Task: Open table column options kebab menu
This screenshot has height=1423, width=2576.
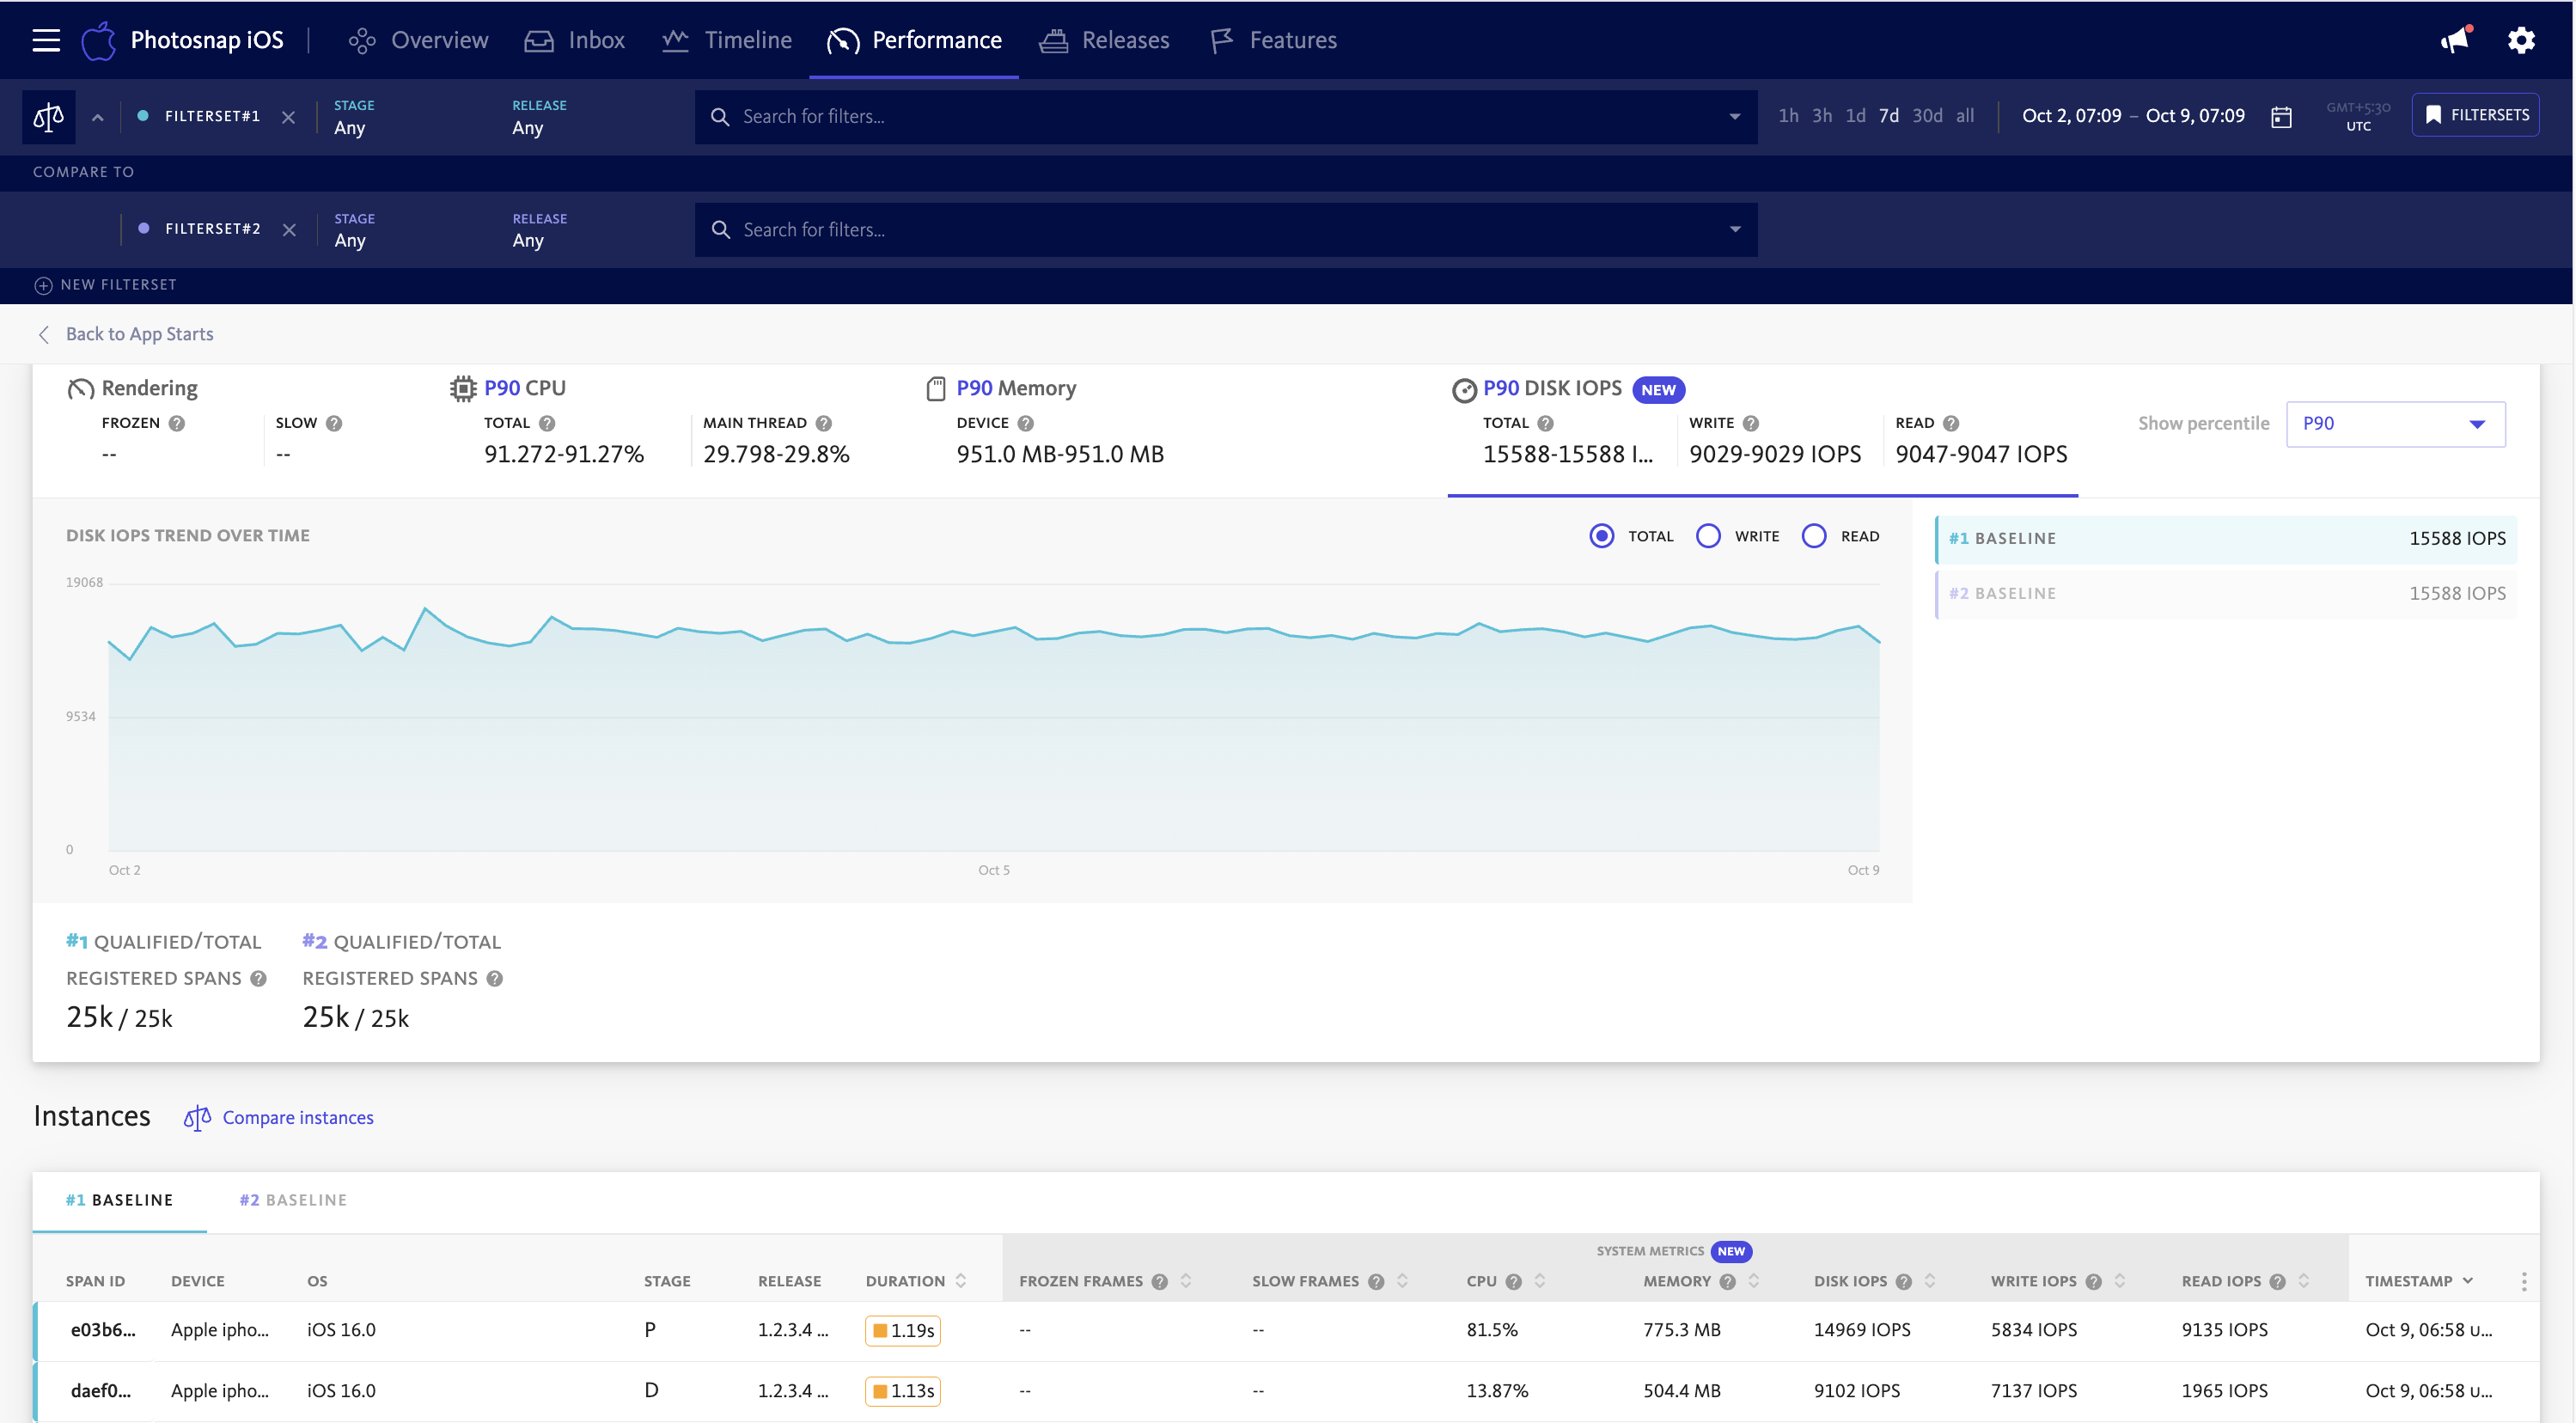Action: point(2523,1282)
